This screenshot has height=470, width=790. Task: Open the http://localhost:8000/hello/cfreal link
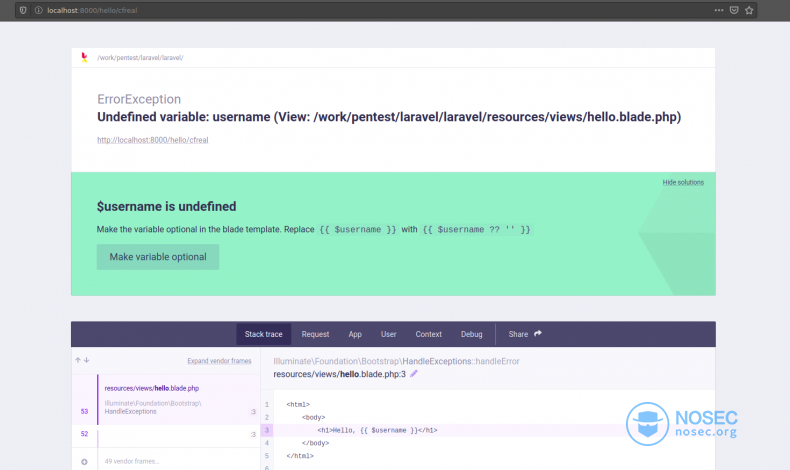[x=153, y=140]
